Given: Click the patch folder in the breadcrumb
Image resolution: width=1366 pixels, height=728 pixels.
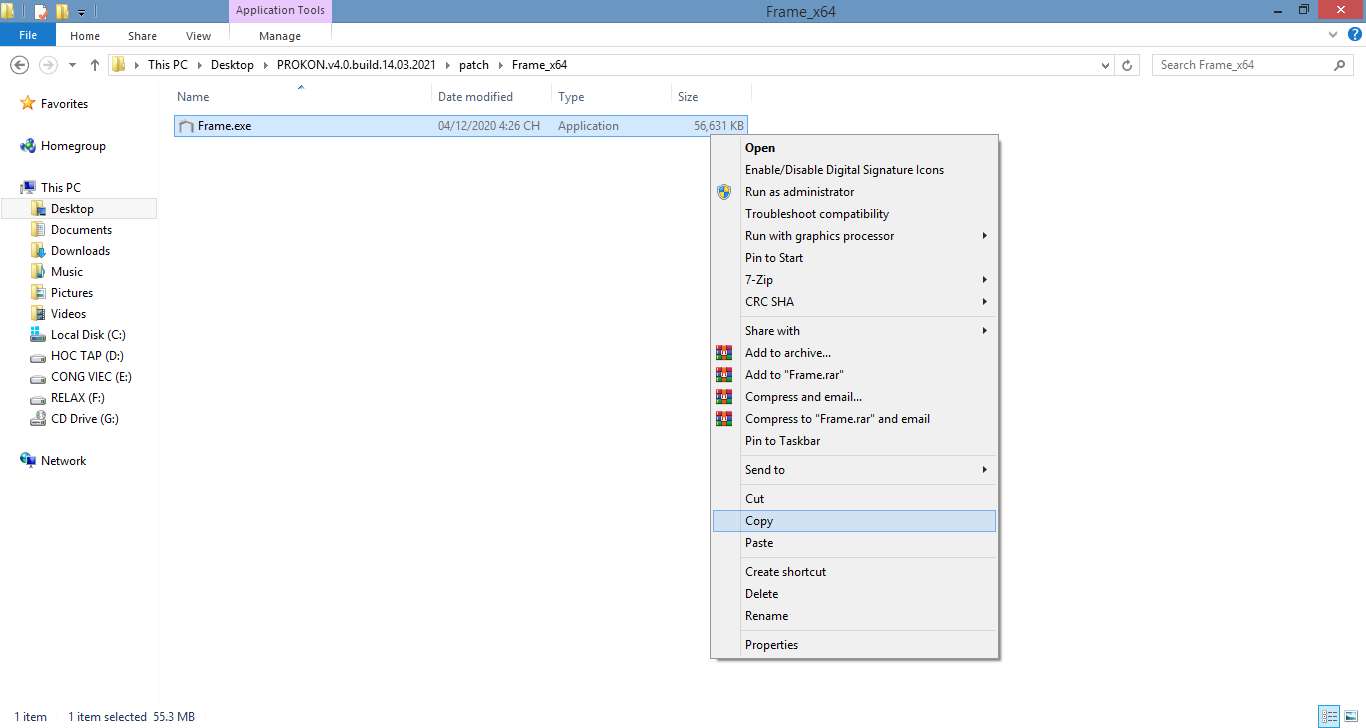Looking at the screenshot, I should [x=474, y=65].
